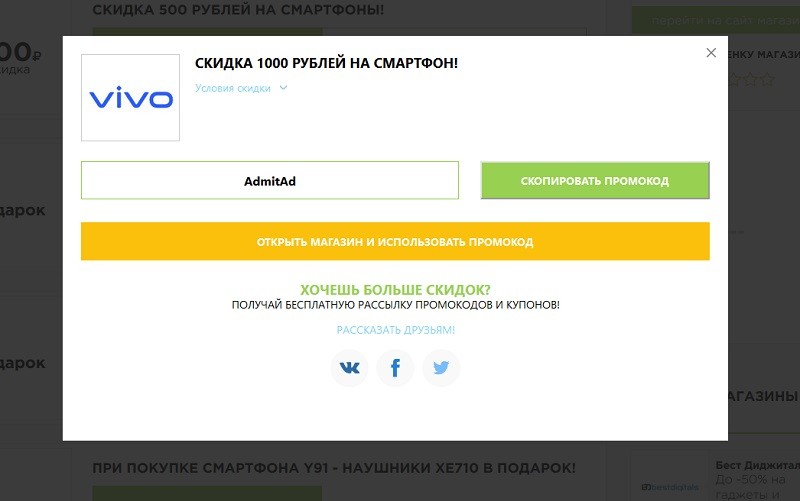
Task: Share the discount on Facebook
Action: (x=395, y=368)
